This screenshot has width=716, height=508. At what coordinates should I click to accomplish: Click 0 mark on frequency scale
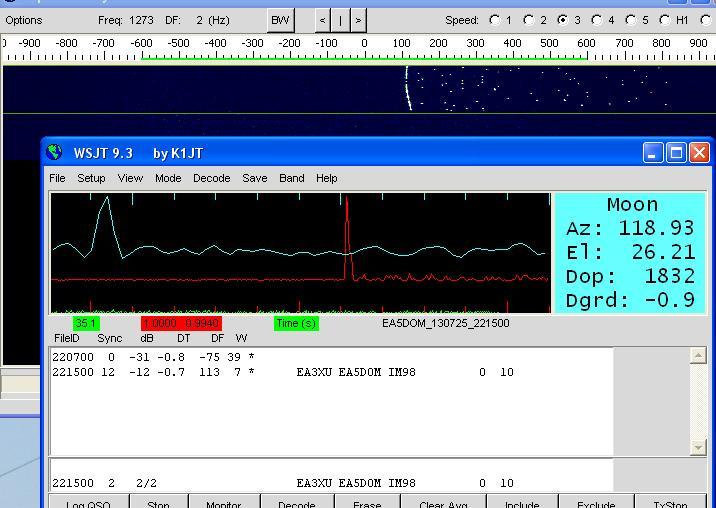click(364, 44)
